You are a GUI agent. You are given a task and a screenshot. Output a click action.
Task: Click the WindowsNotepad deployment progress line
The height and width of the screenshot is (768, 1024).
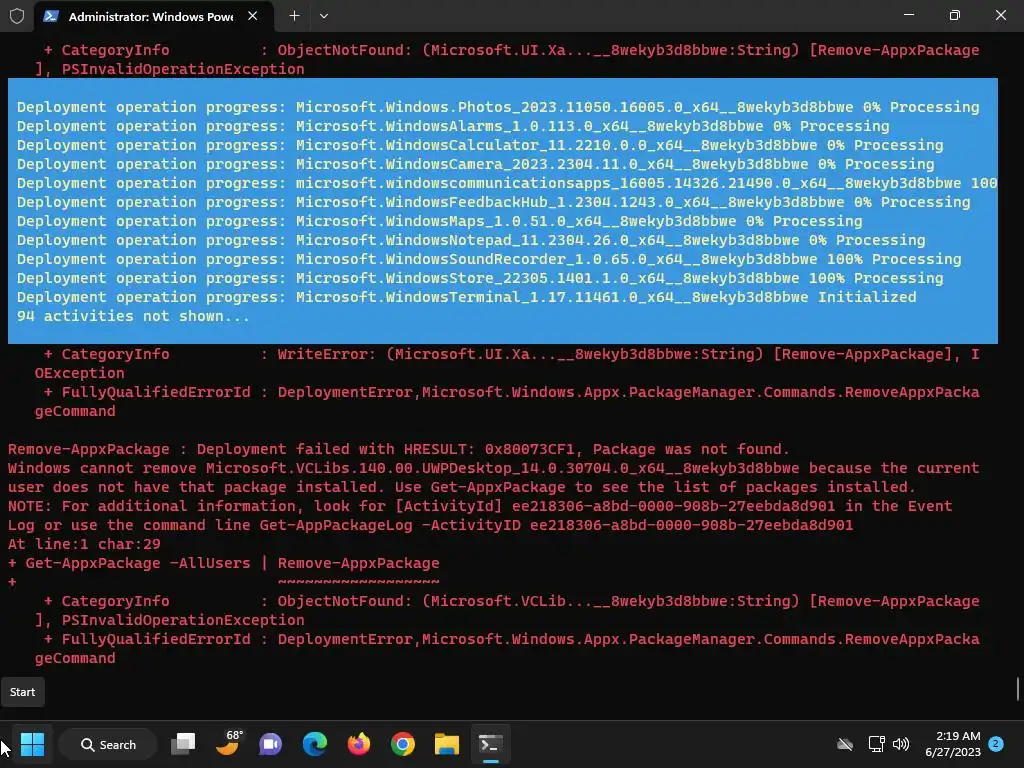(471, 240)
